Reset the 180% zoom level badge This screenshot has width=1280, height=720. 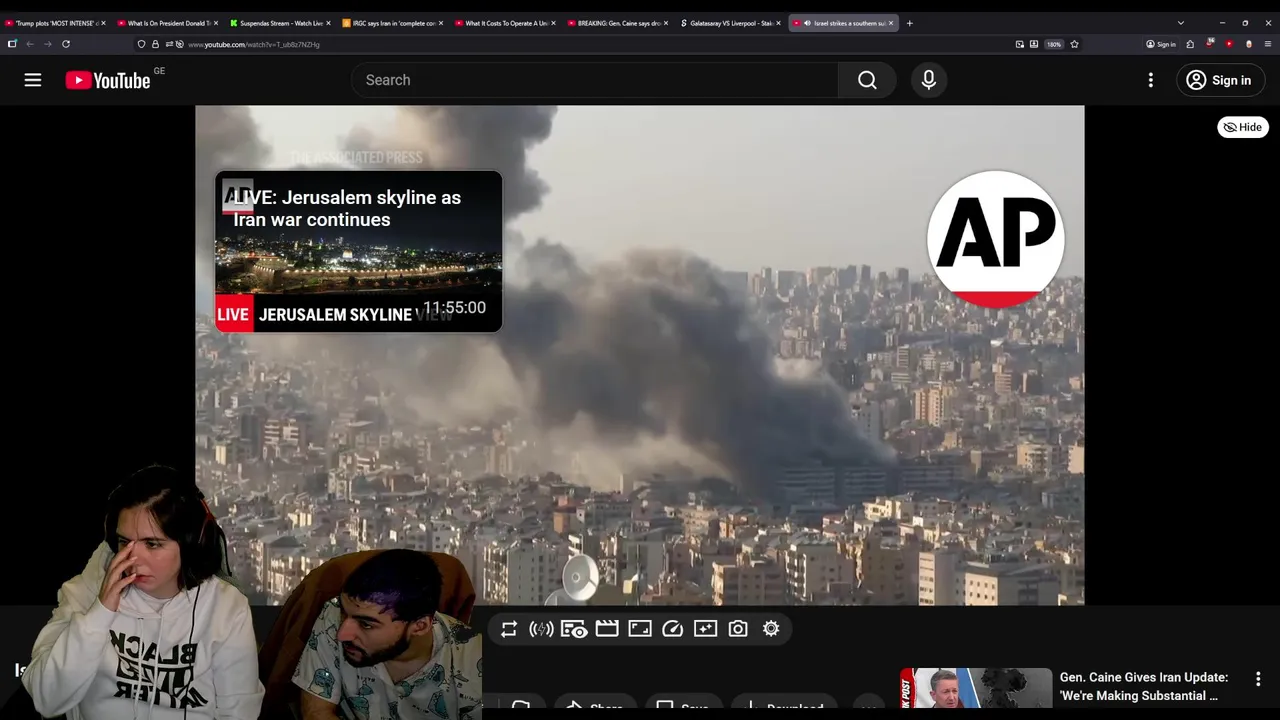tap(1054, 44)
